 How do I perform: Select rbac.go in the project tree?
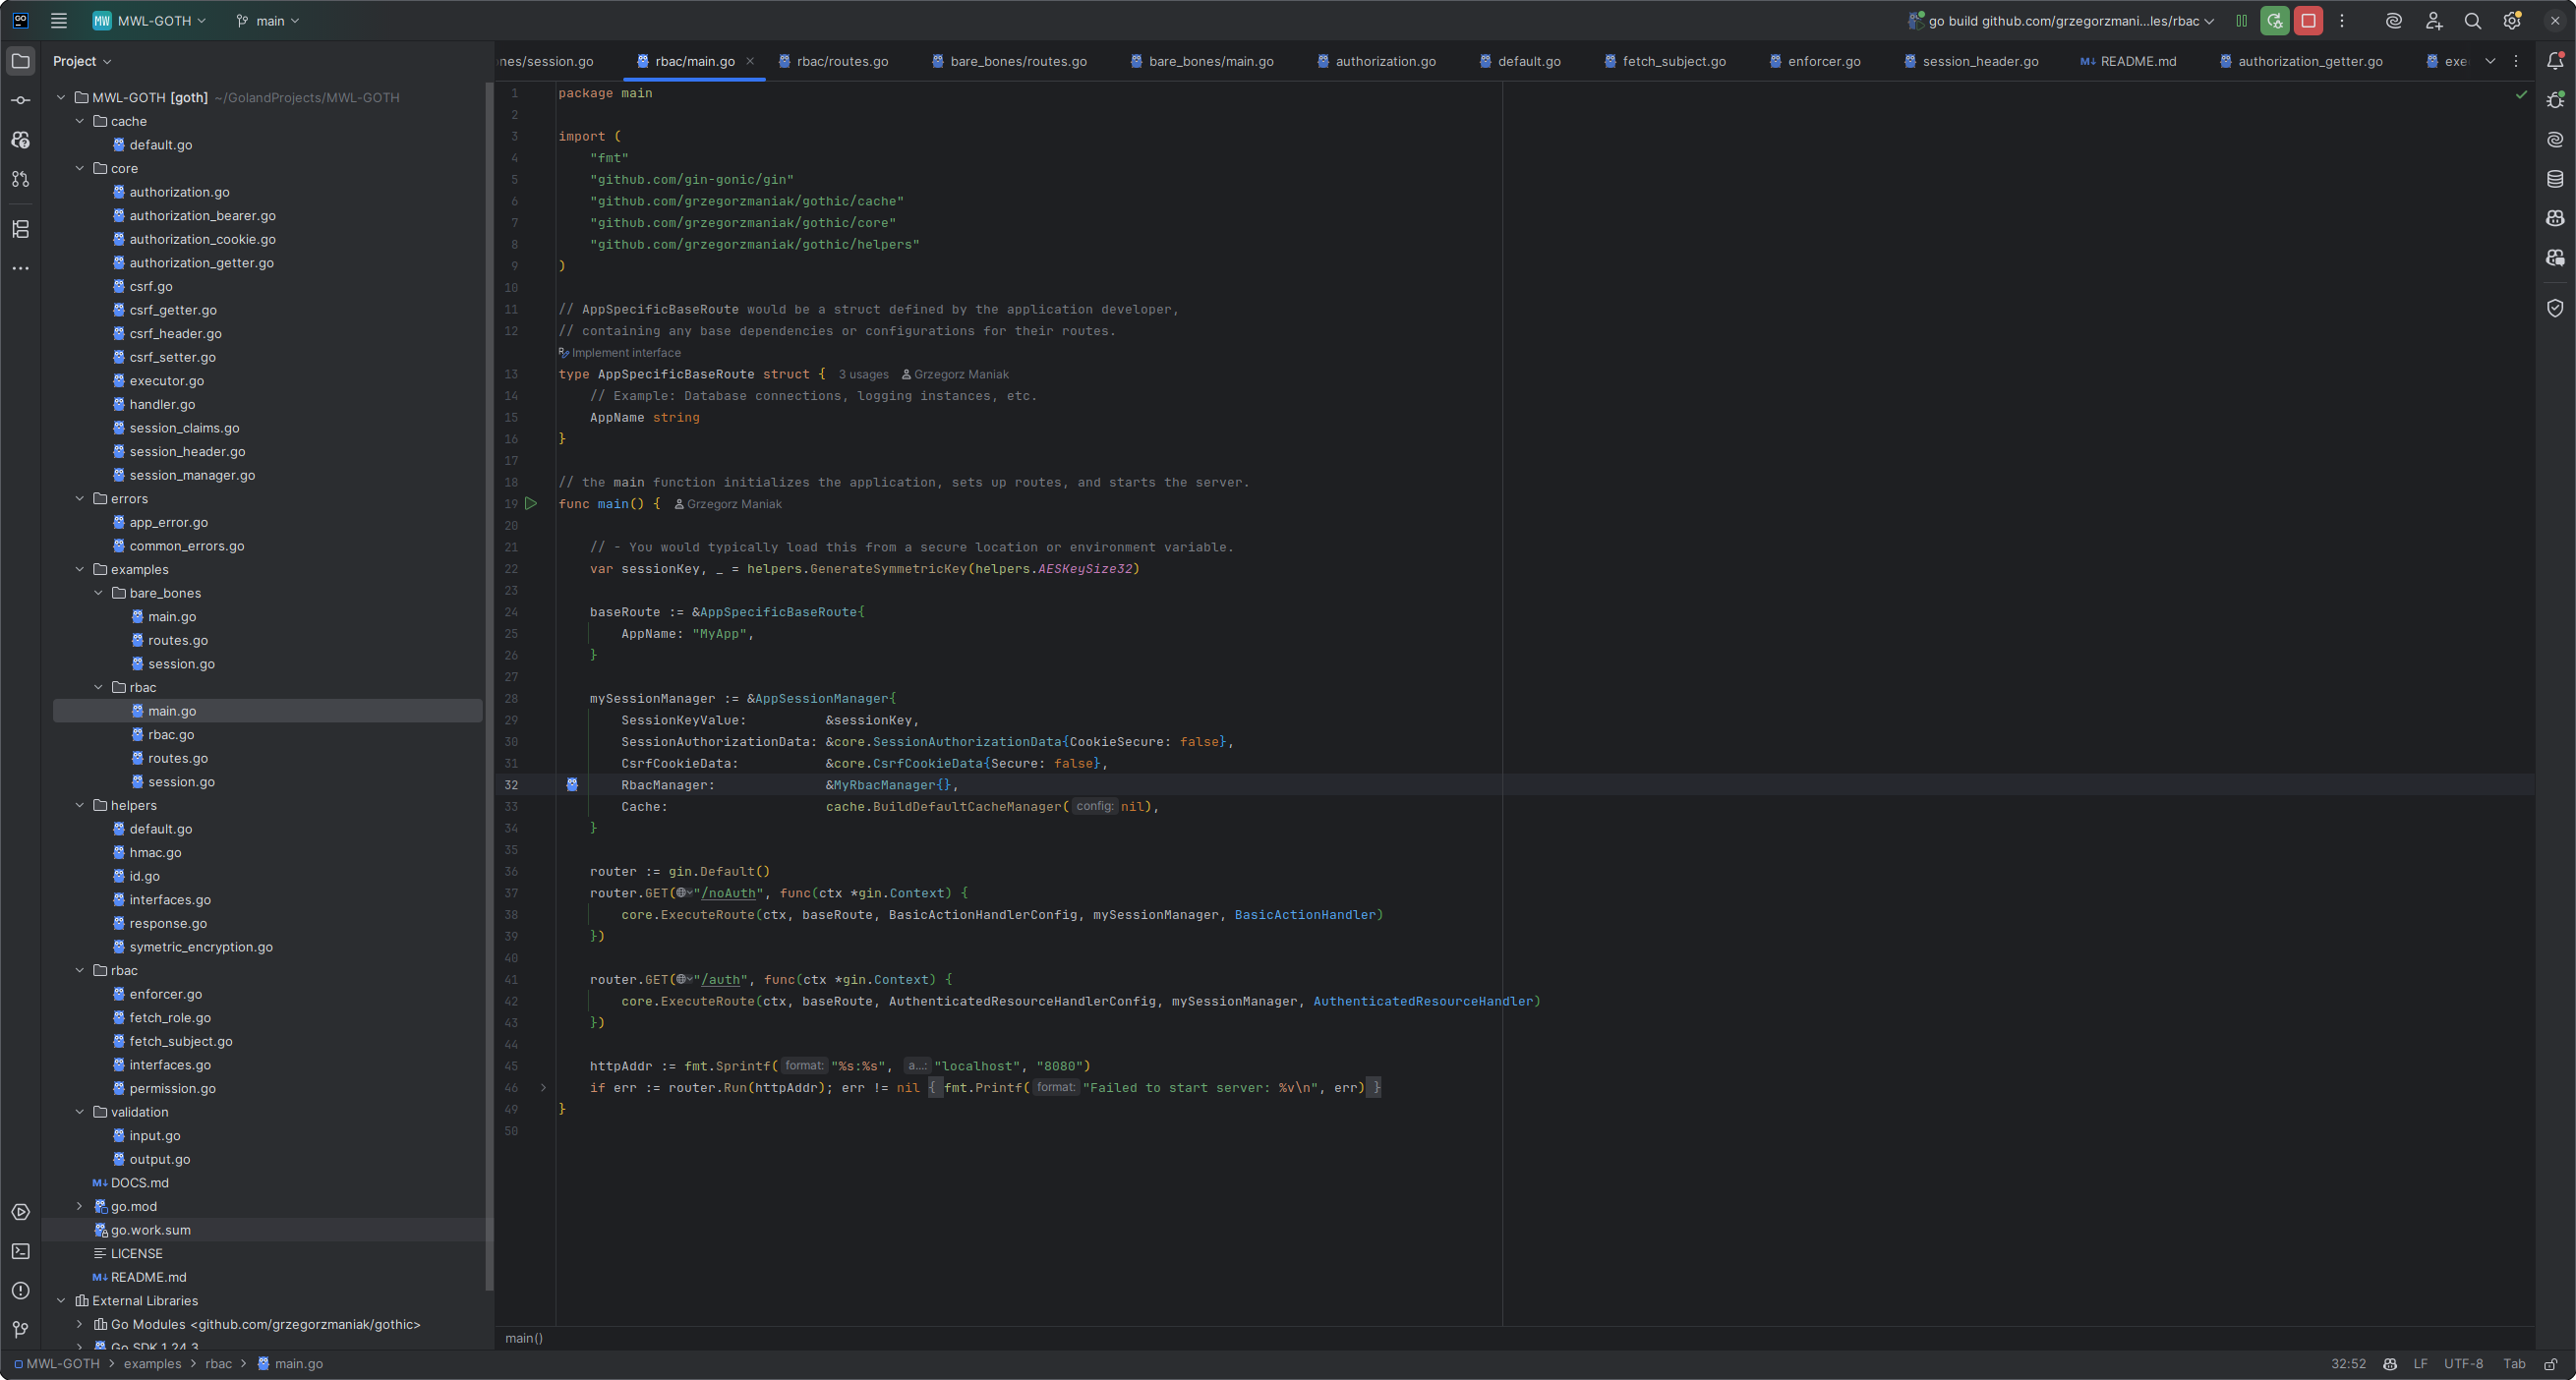pos(171,735)
